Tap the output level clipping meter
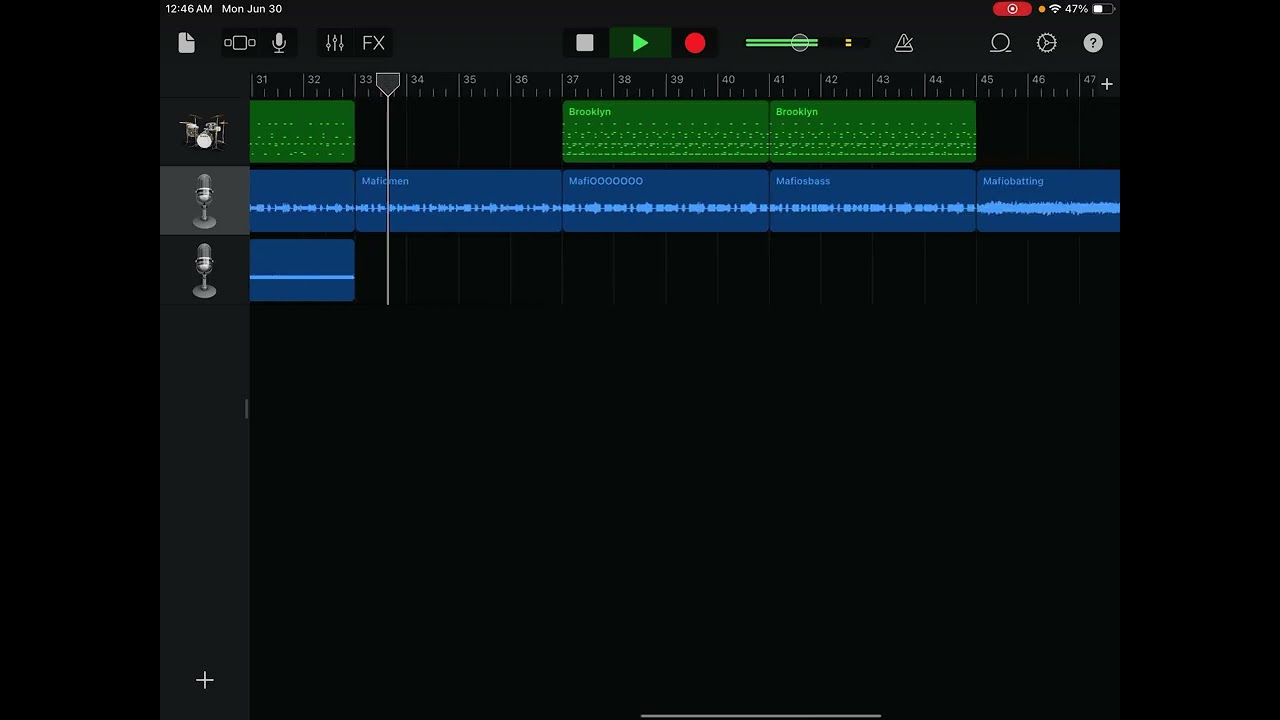The width and height of the screenshot is (1280, 720). [x=848, y=43]
